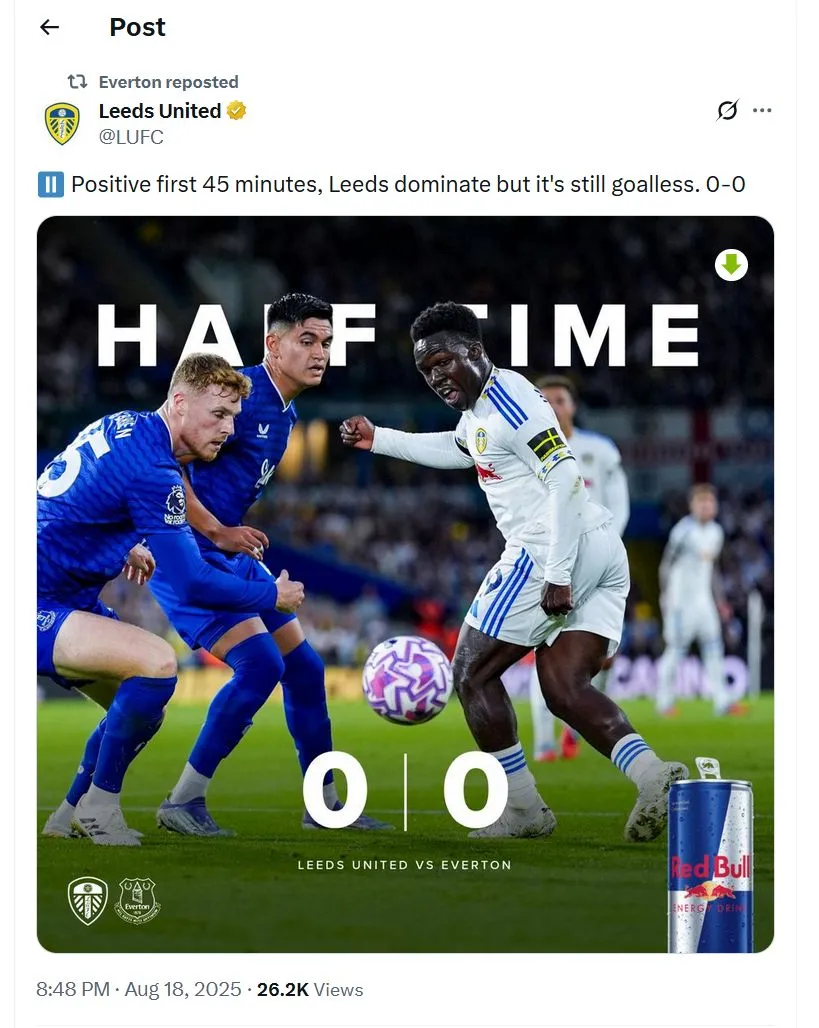Click the Leeds United crest in image

coord(87,898)
